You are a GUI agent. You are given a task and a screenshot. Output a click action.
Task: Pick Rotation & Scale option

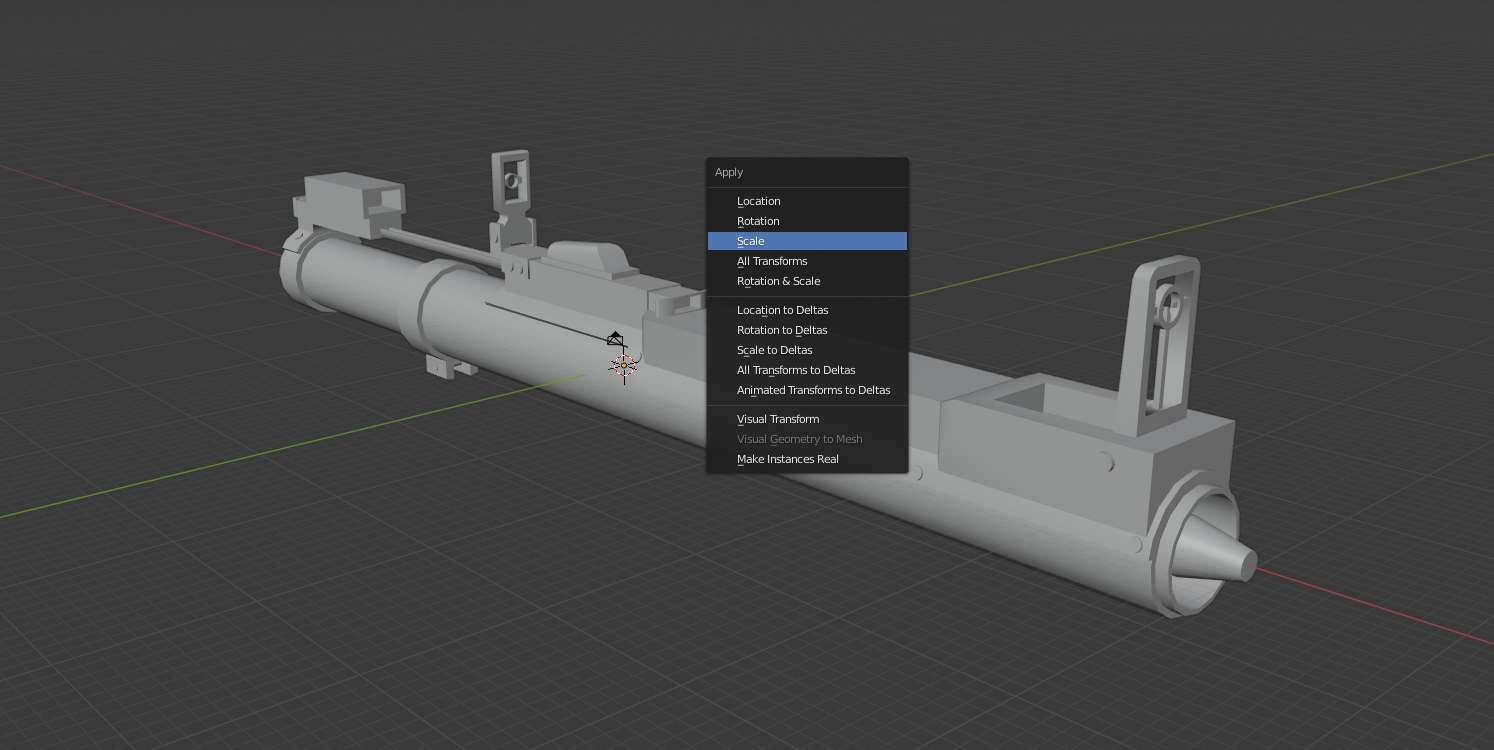click(x=778, y=281)
